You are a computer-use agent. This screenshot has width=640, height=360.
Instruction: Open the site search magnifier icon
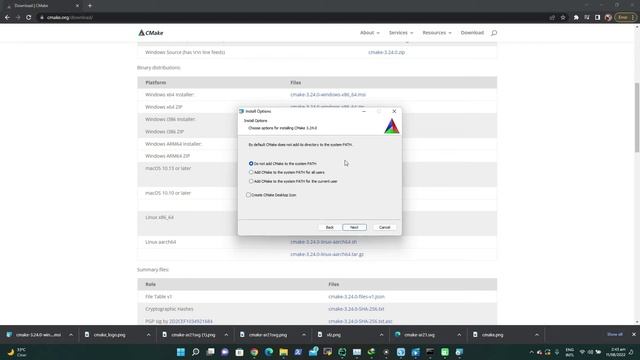[x=494, y=33]
